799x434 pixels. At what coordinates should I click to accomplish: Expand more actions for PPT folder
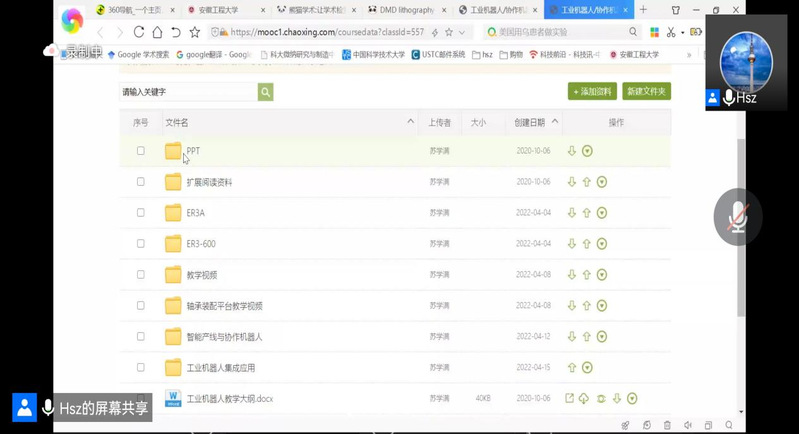pyautogui.click(x=587, y=151)
